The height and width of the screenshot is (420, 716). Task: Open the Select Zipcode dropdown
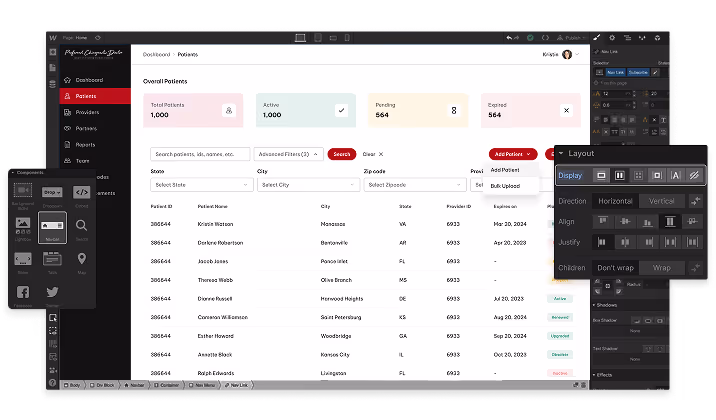coord(415,185)
